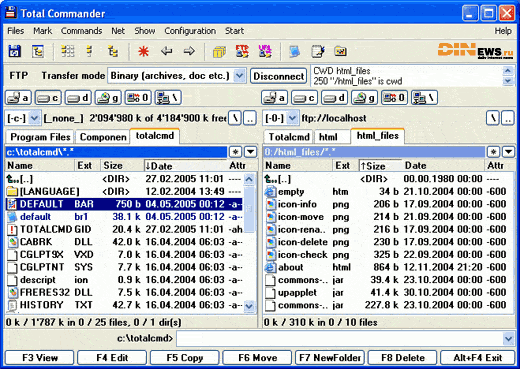The image size is (520, 369).
Task: Click the back arrow toolbar icon
Action: click(166, 51)
